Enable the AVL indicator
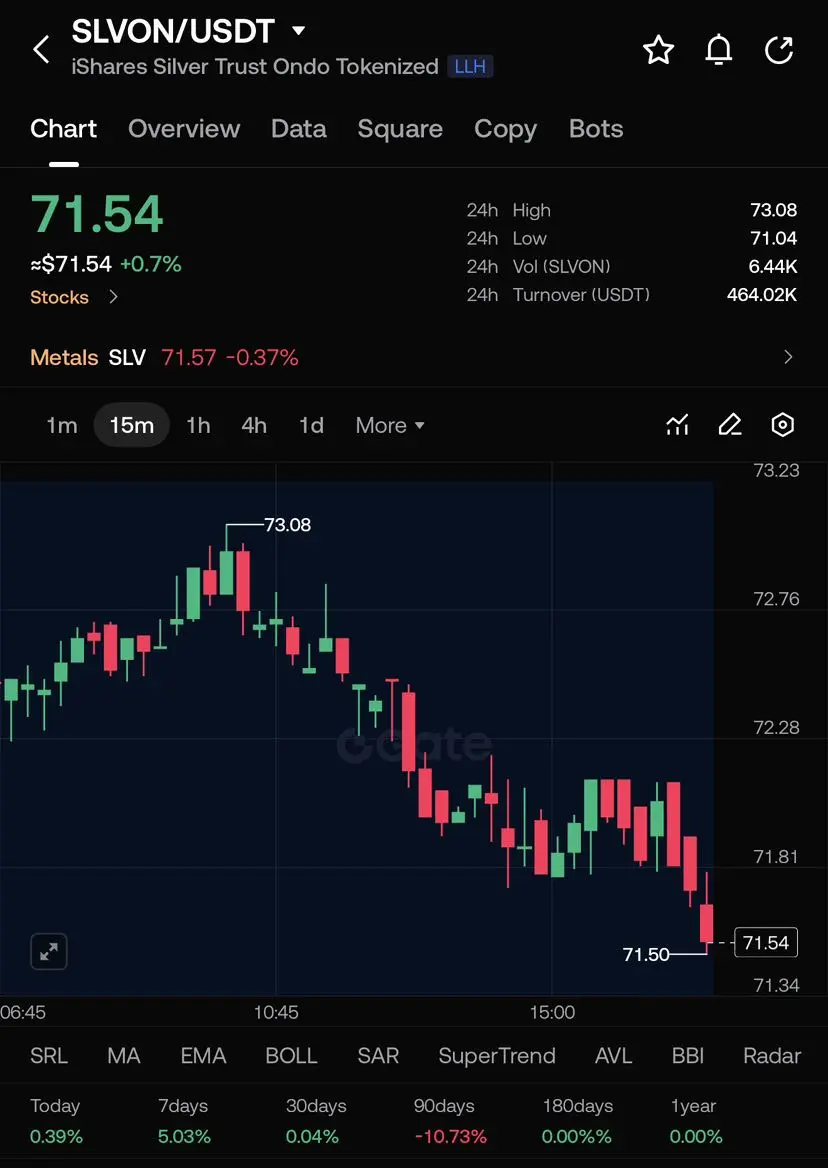This screenshot has height=1168, width=828. 614,1056
